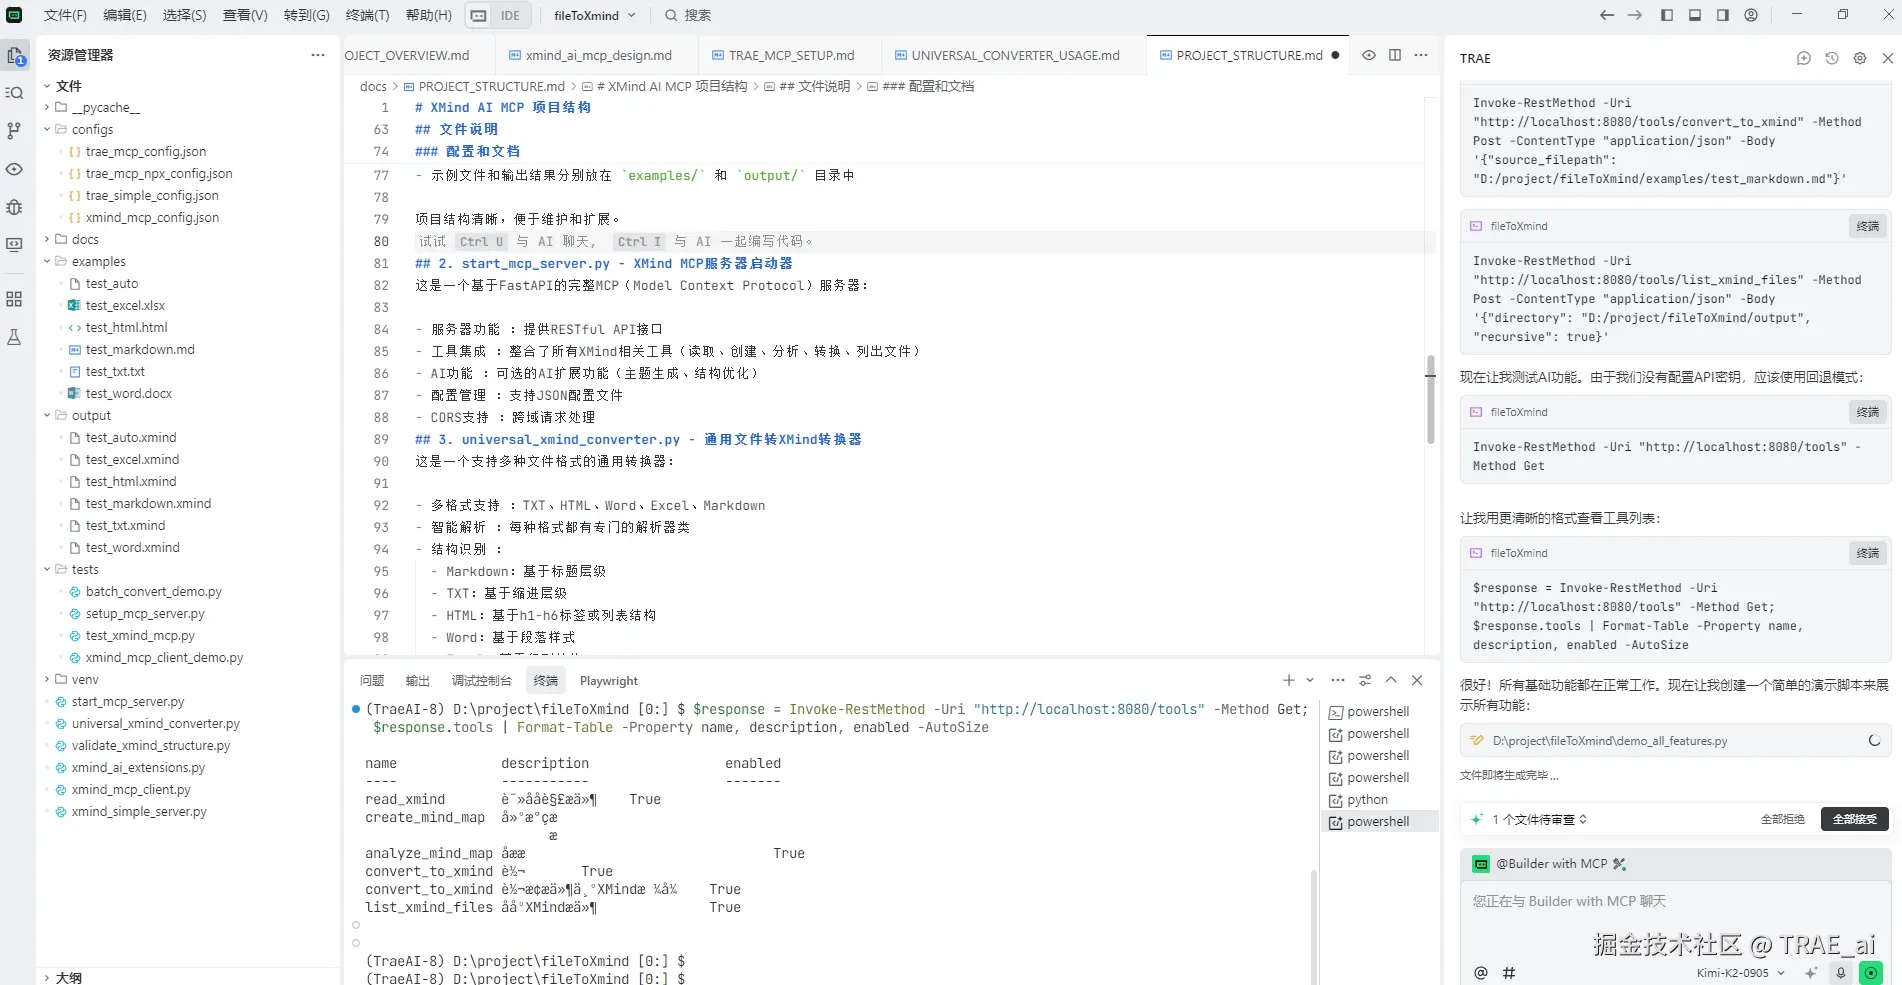
Task: Open test_markdown.xmind in output folder
Action: (x=148, y=503)
